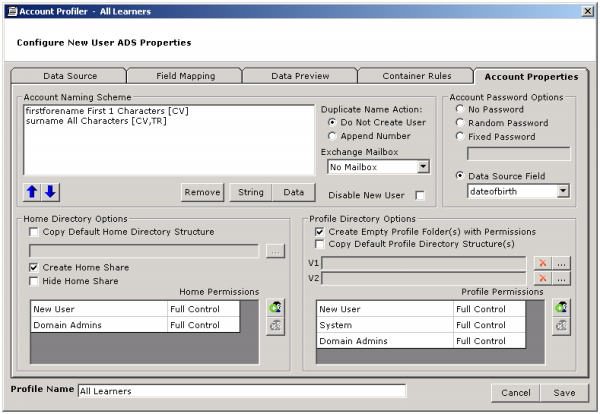Open the Data Preview tab

click(300, 76)
